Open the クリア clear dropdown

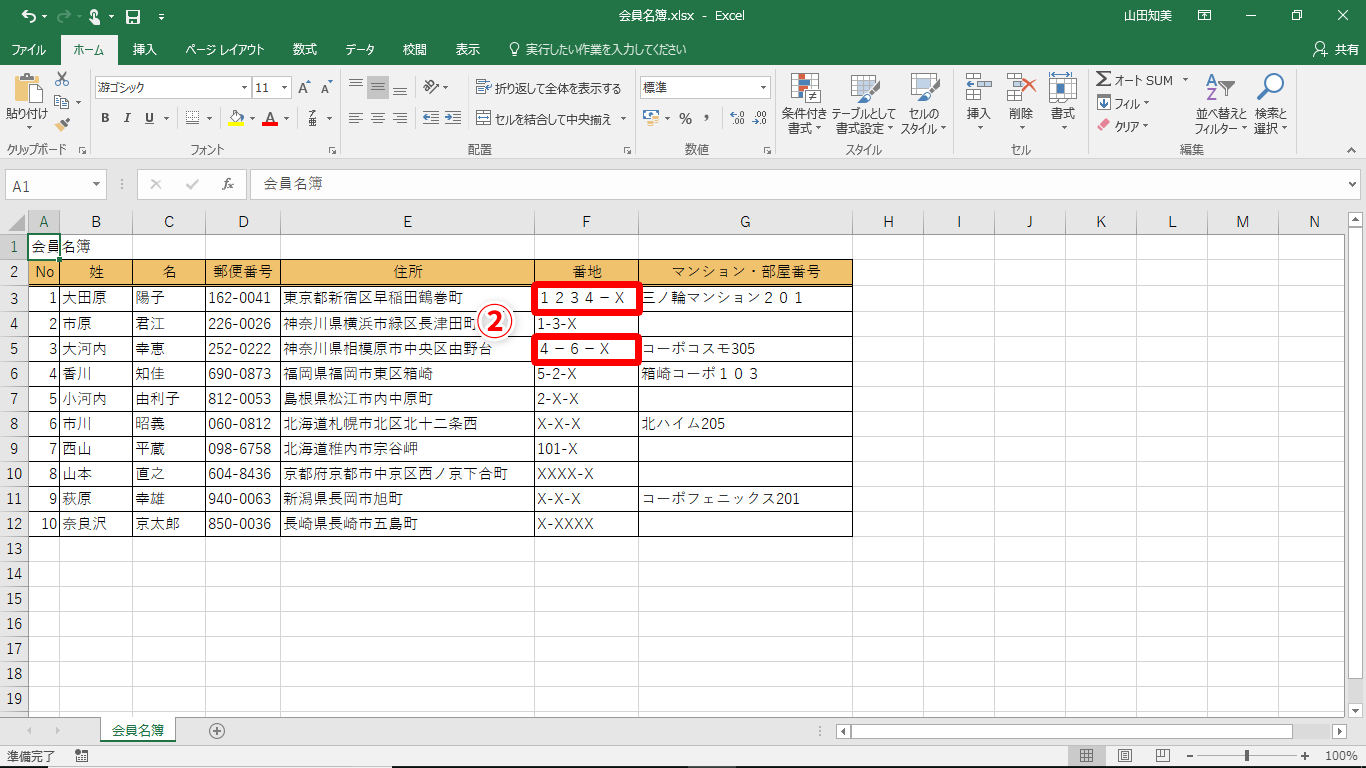tap(1124, 126)
